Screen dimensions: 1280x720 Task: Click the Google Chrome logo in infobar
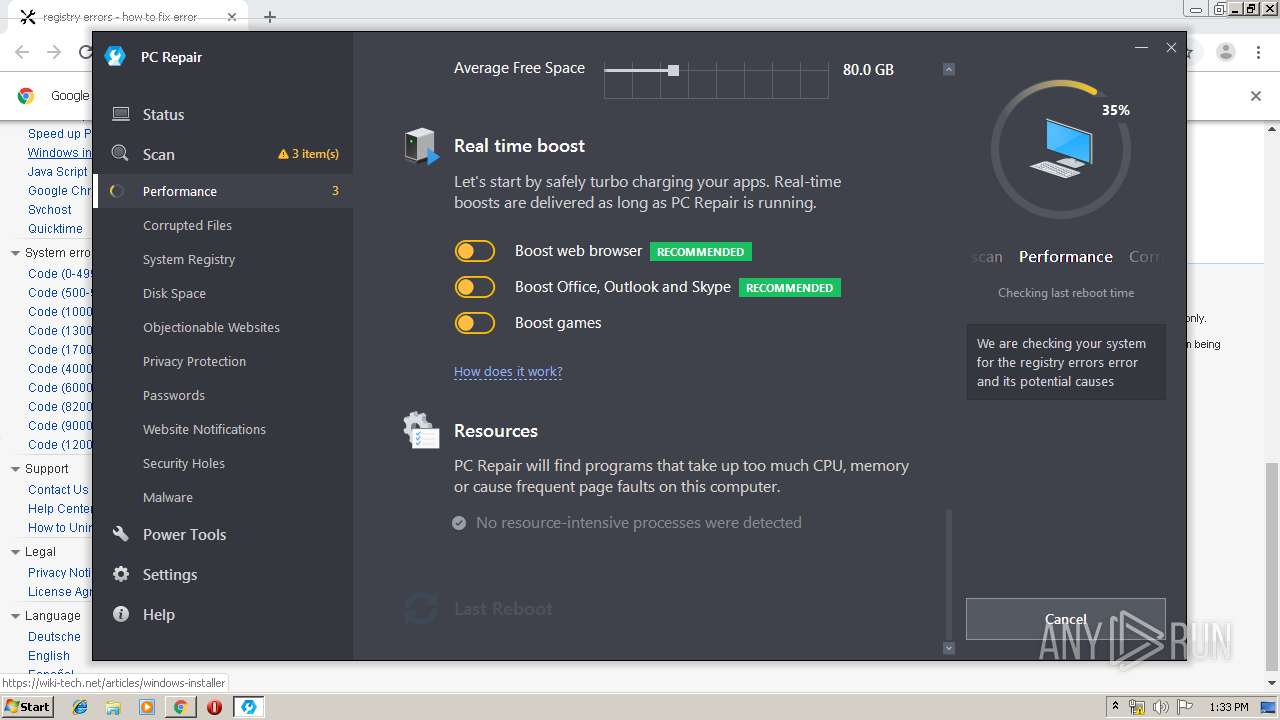coord(26,96)
